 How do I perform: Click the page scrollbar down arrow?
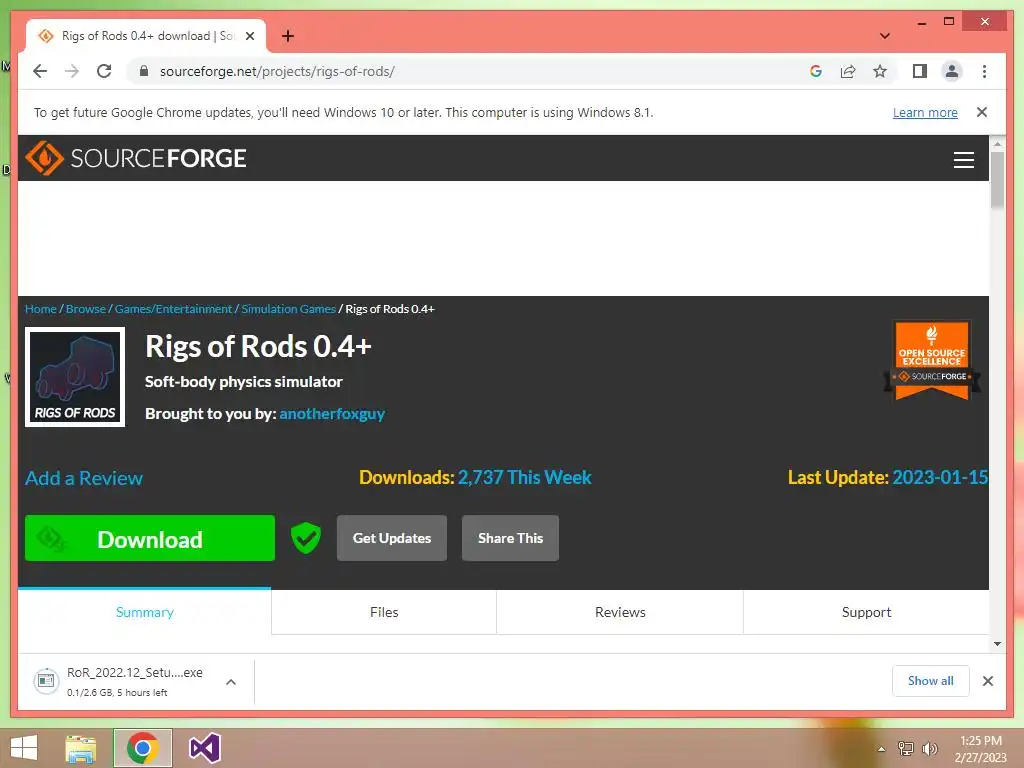coord(997,644)
